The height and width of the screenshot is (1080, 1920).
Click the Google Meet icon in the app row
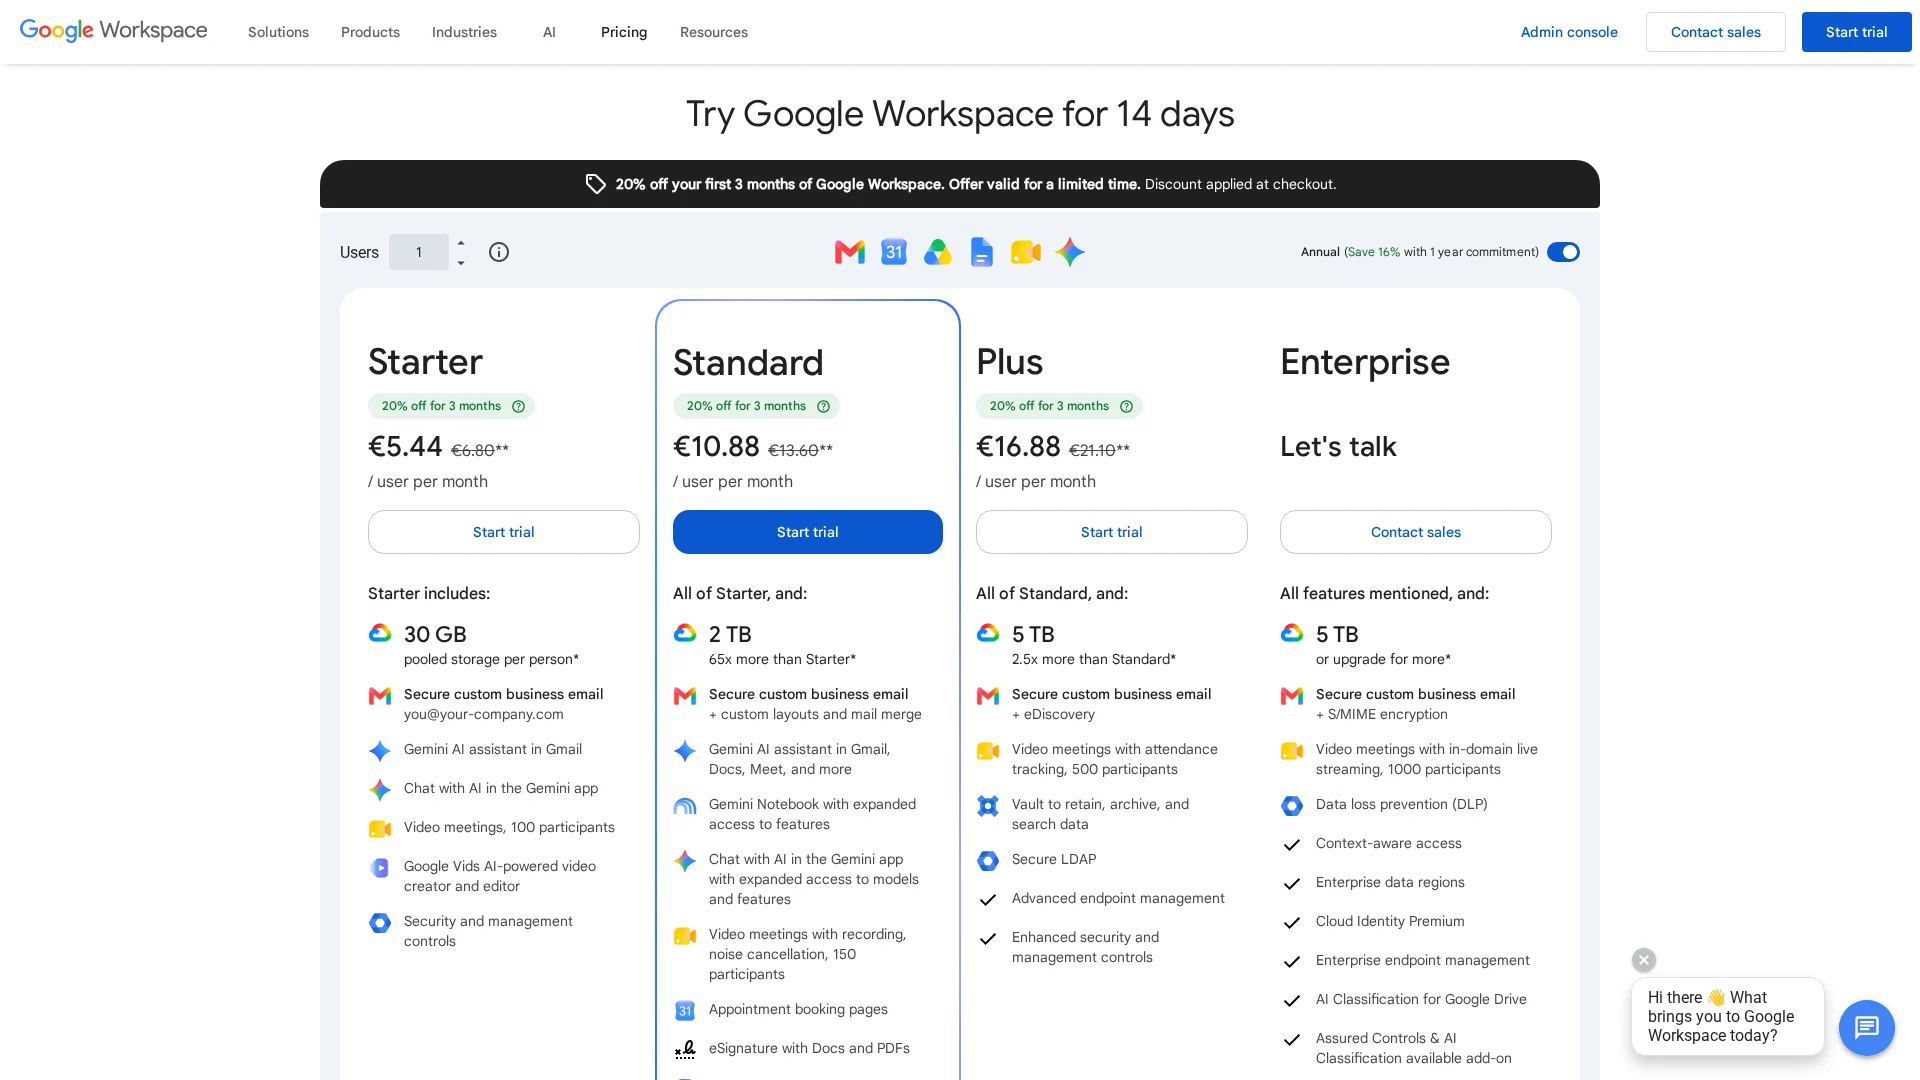point(1026,252)
